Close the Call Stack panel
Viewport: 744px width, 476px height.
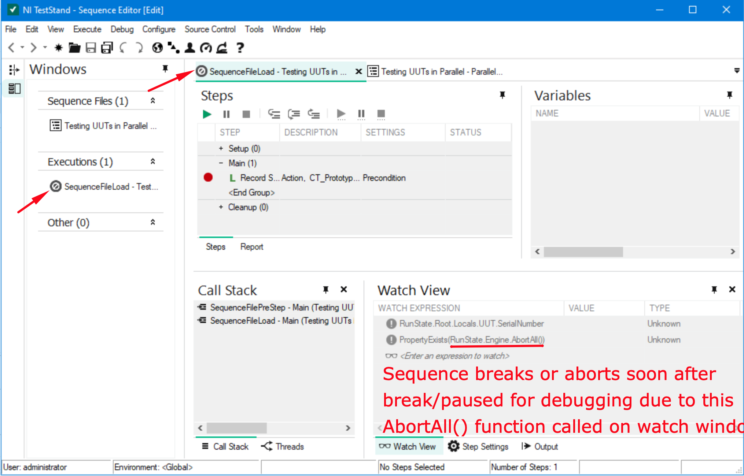(x=344, y=289)
